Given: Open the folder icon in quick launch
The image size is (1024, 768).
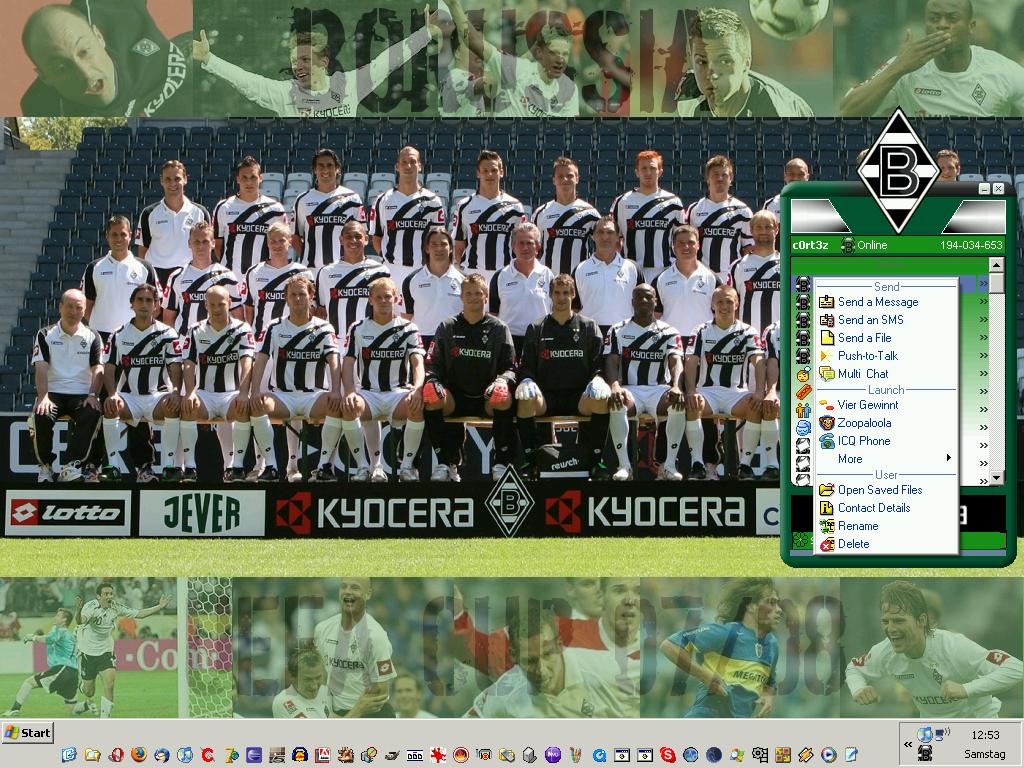Looking at the screenshot, I should [92, 756].
